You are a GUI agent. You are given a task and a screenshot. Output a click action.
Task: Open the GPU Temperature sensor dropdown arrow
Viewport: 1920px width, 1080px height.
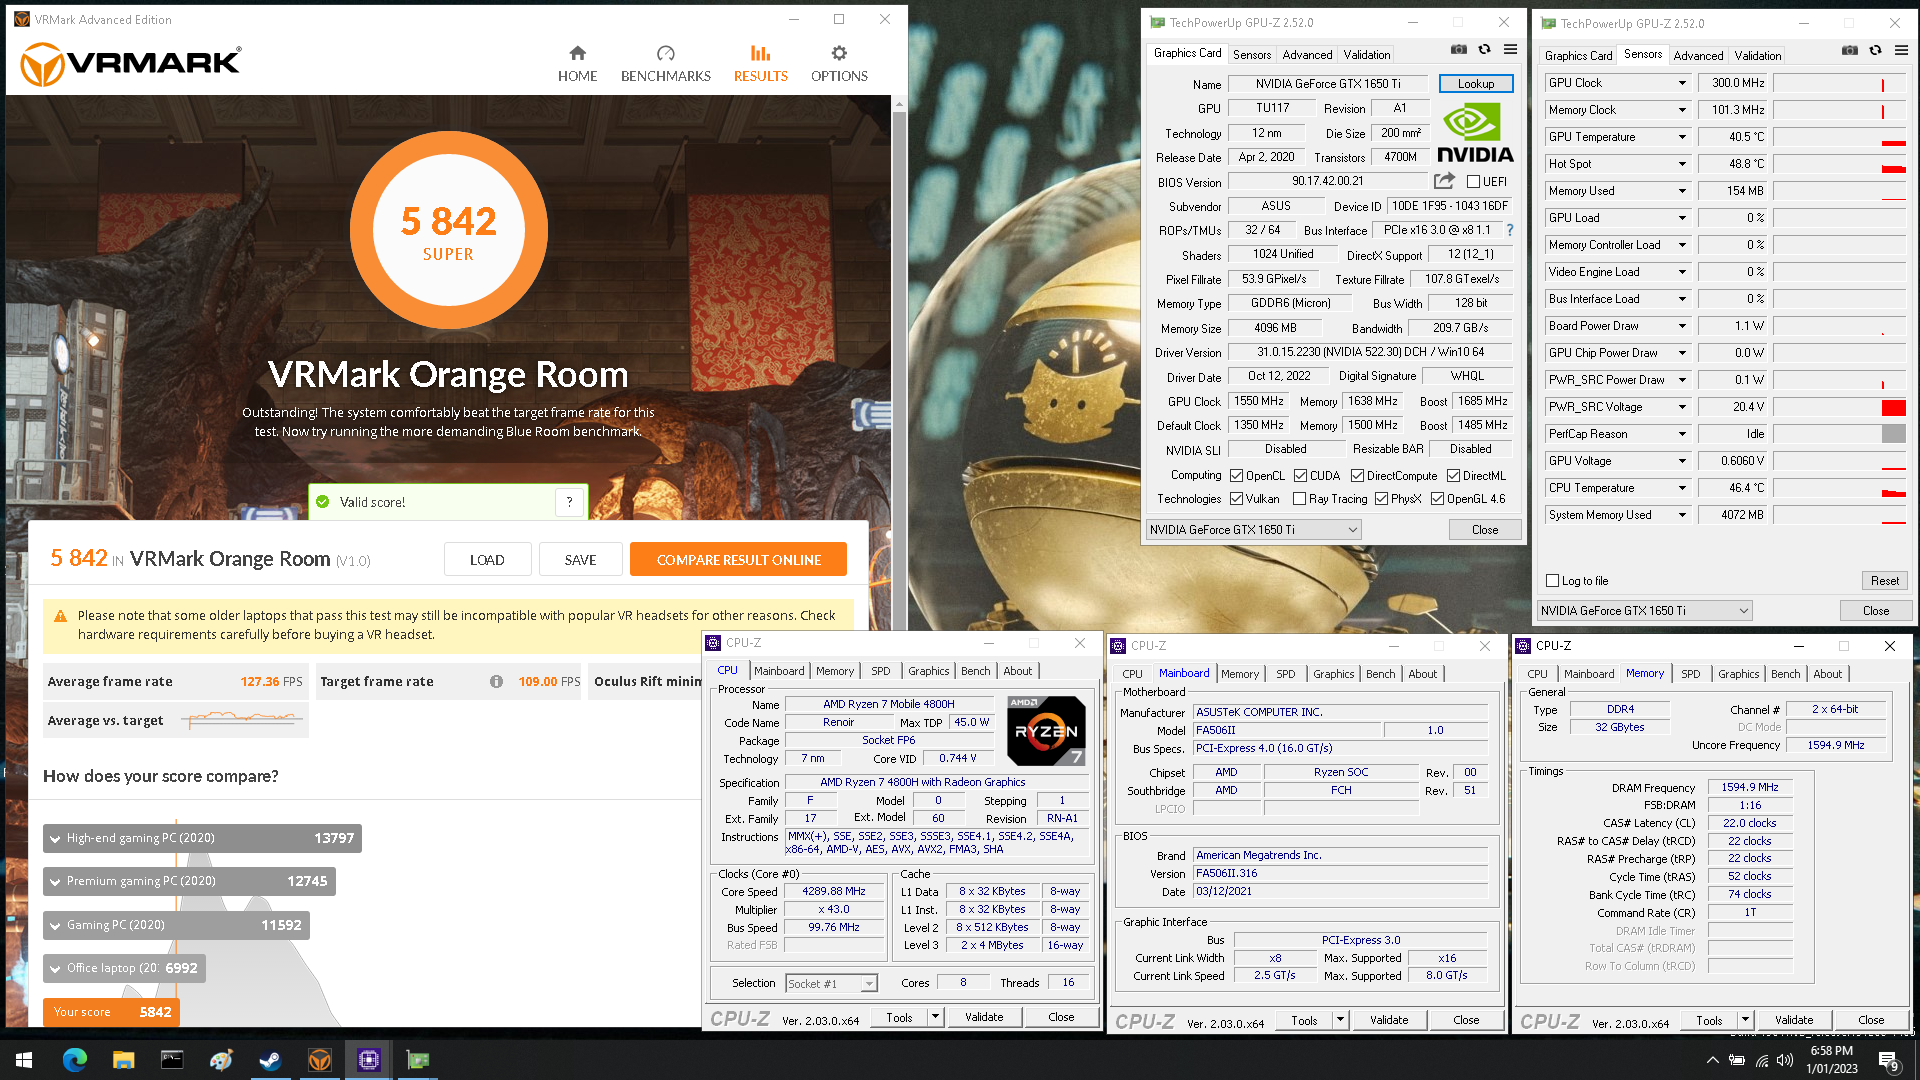pyautogui.click(x=1682, y=137)
